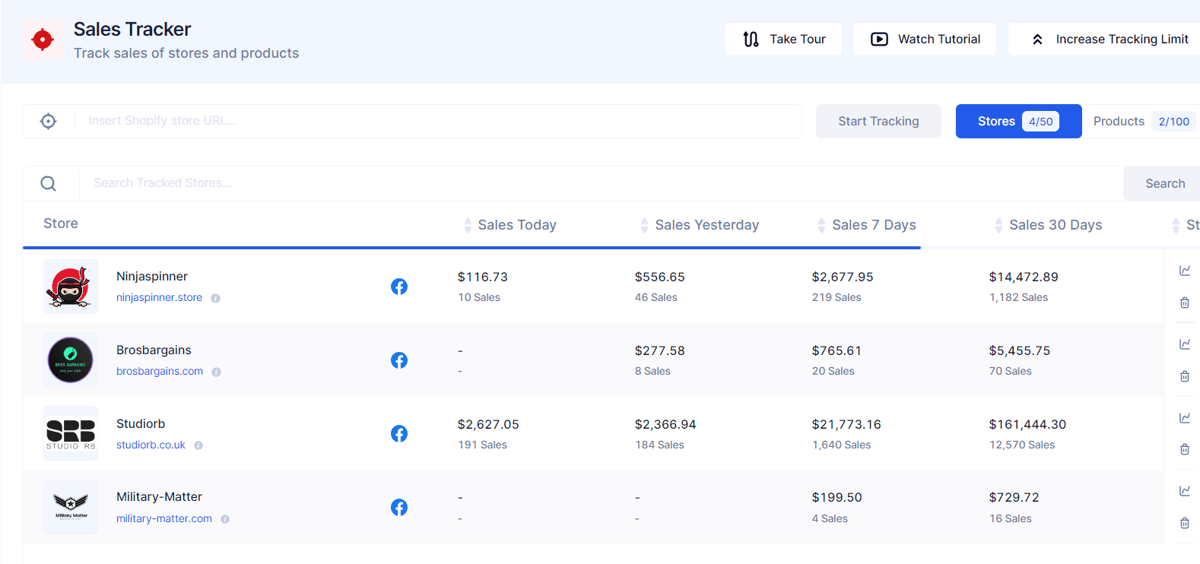The width and height of the screenshot is (1200, 564).
Task: Delete the Military-Matter store with its trash icon
Action: (x=1185, y=523)
